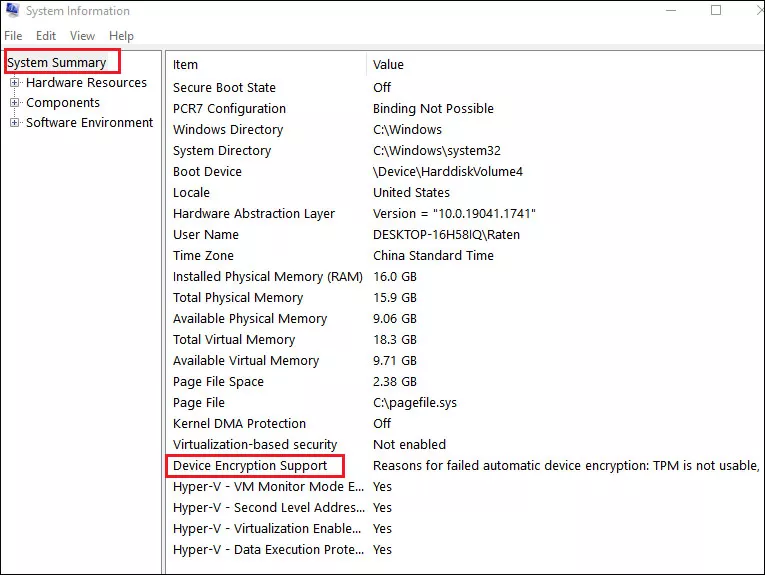Open the View menu

click(82, 36)
